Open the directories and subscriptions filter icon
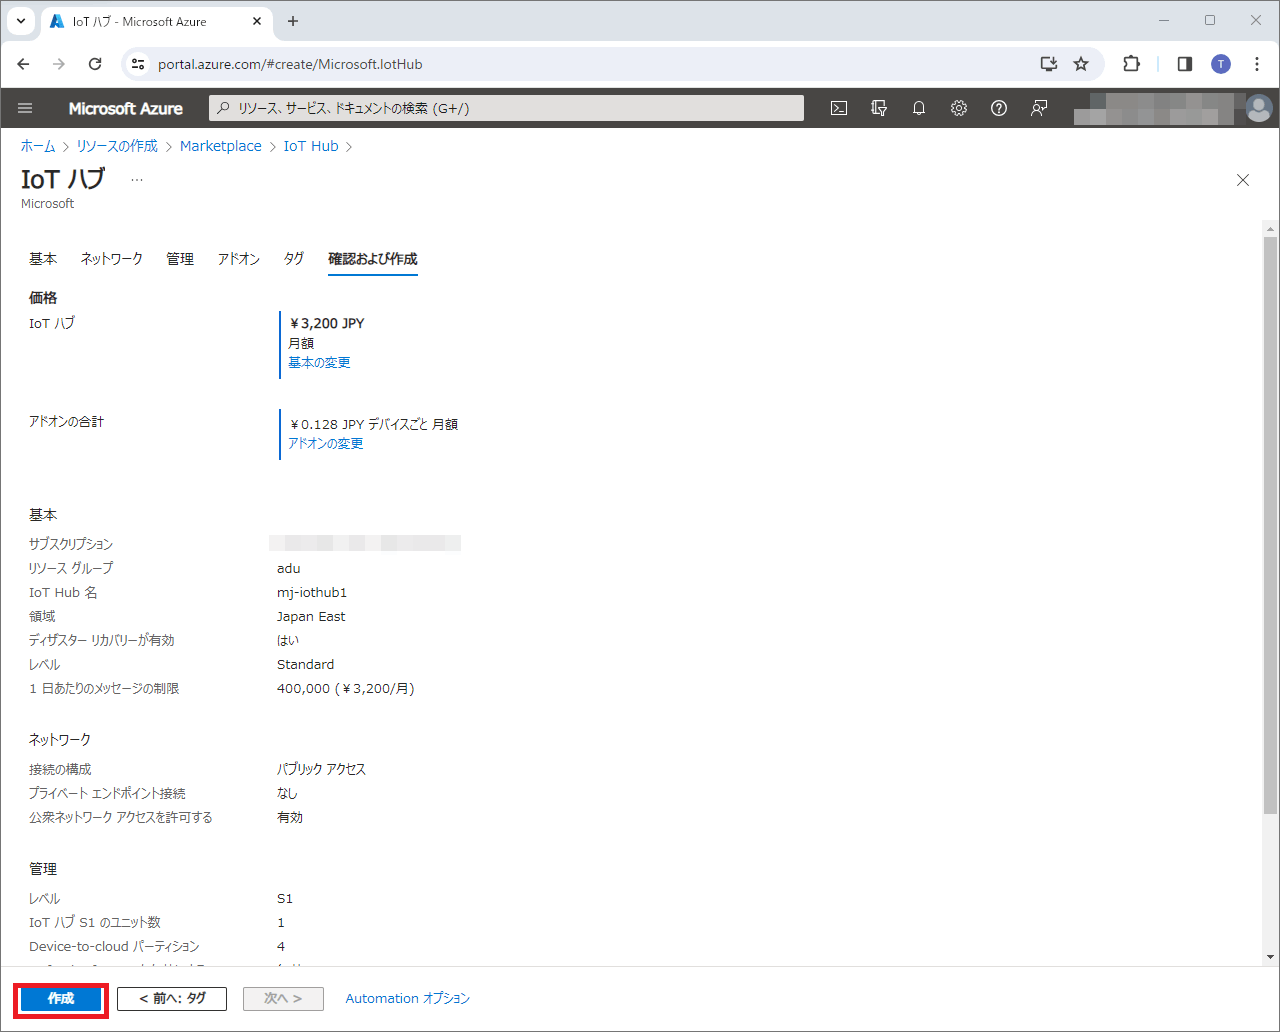This screenshot has width=1280, height=1032. tap(879, 108)
